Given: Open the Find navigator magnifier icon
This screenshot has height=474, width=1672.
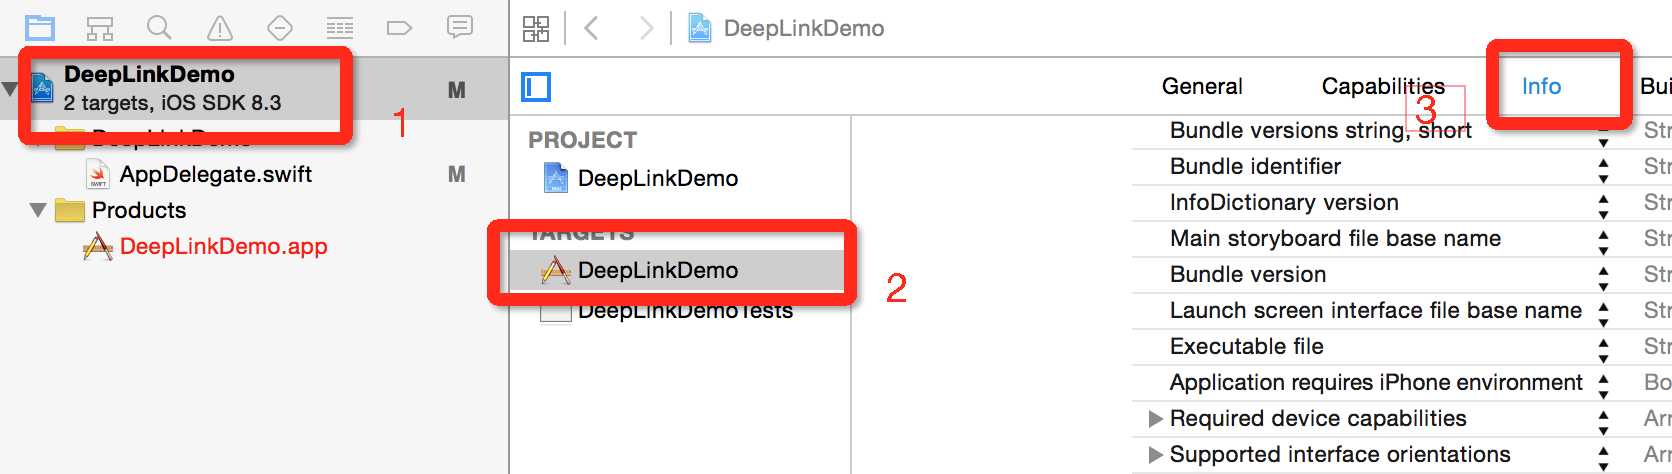Looking at the screenshot, I should click(159, 28).
